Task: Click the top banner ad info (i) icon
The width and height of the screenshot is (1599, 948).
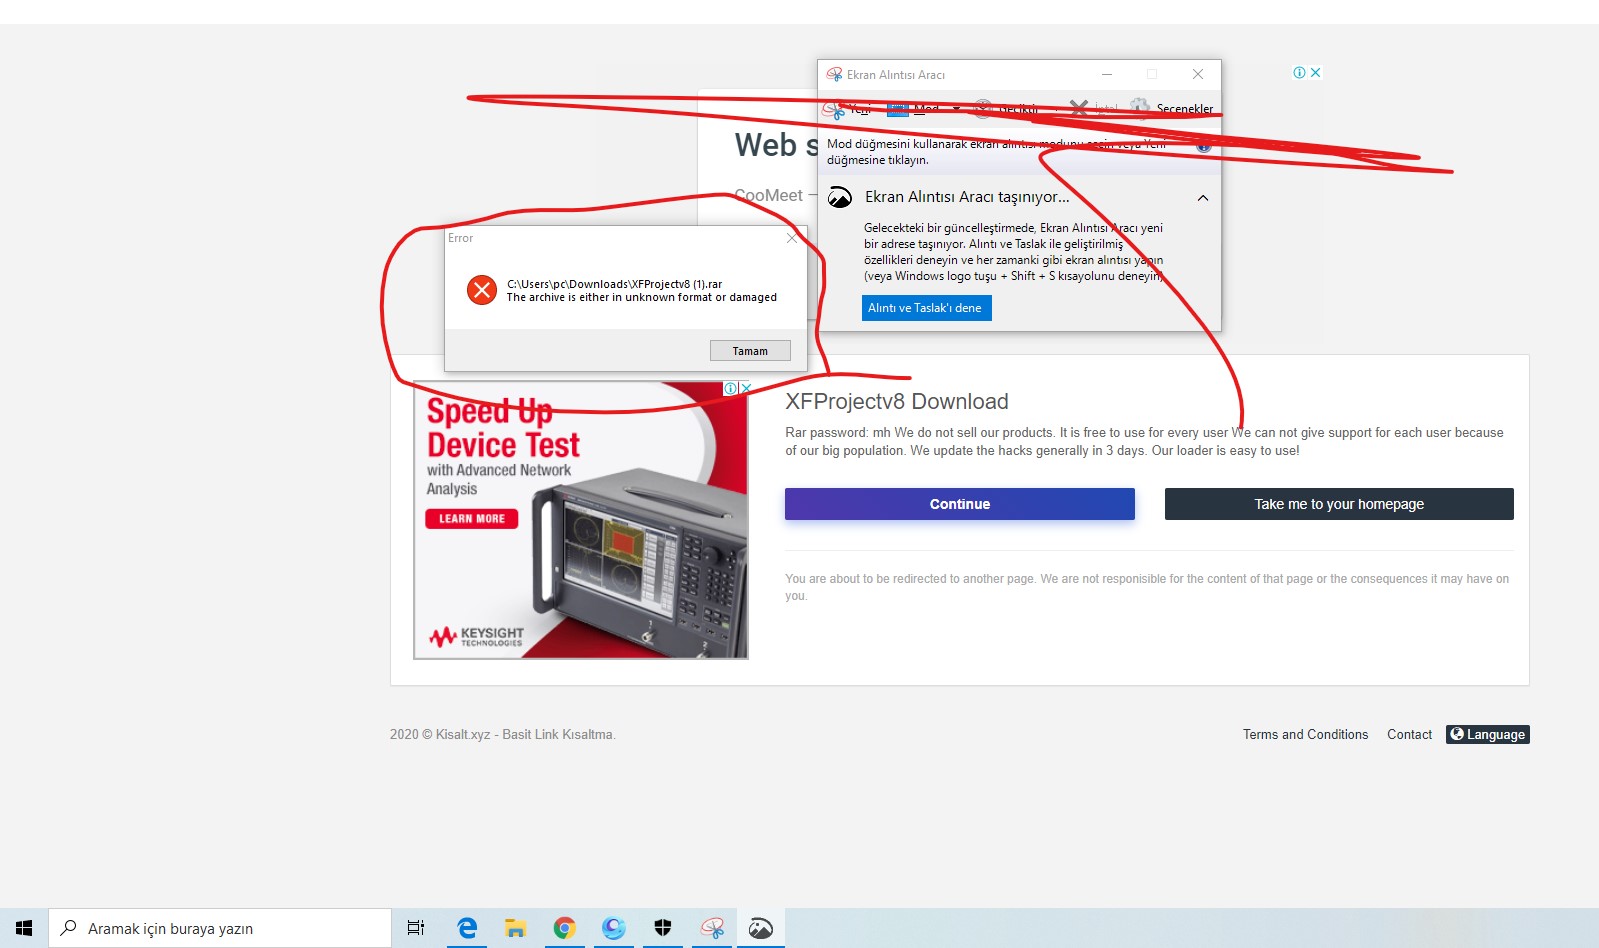Action: (x=1299, y=73)
